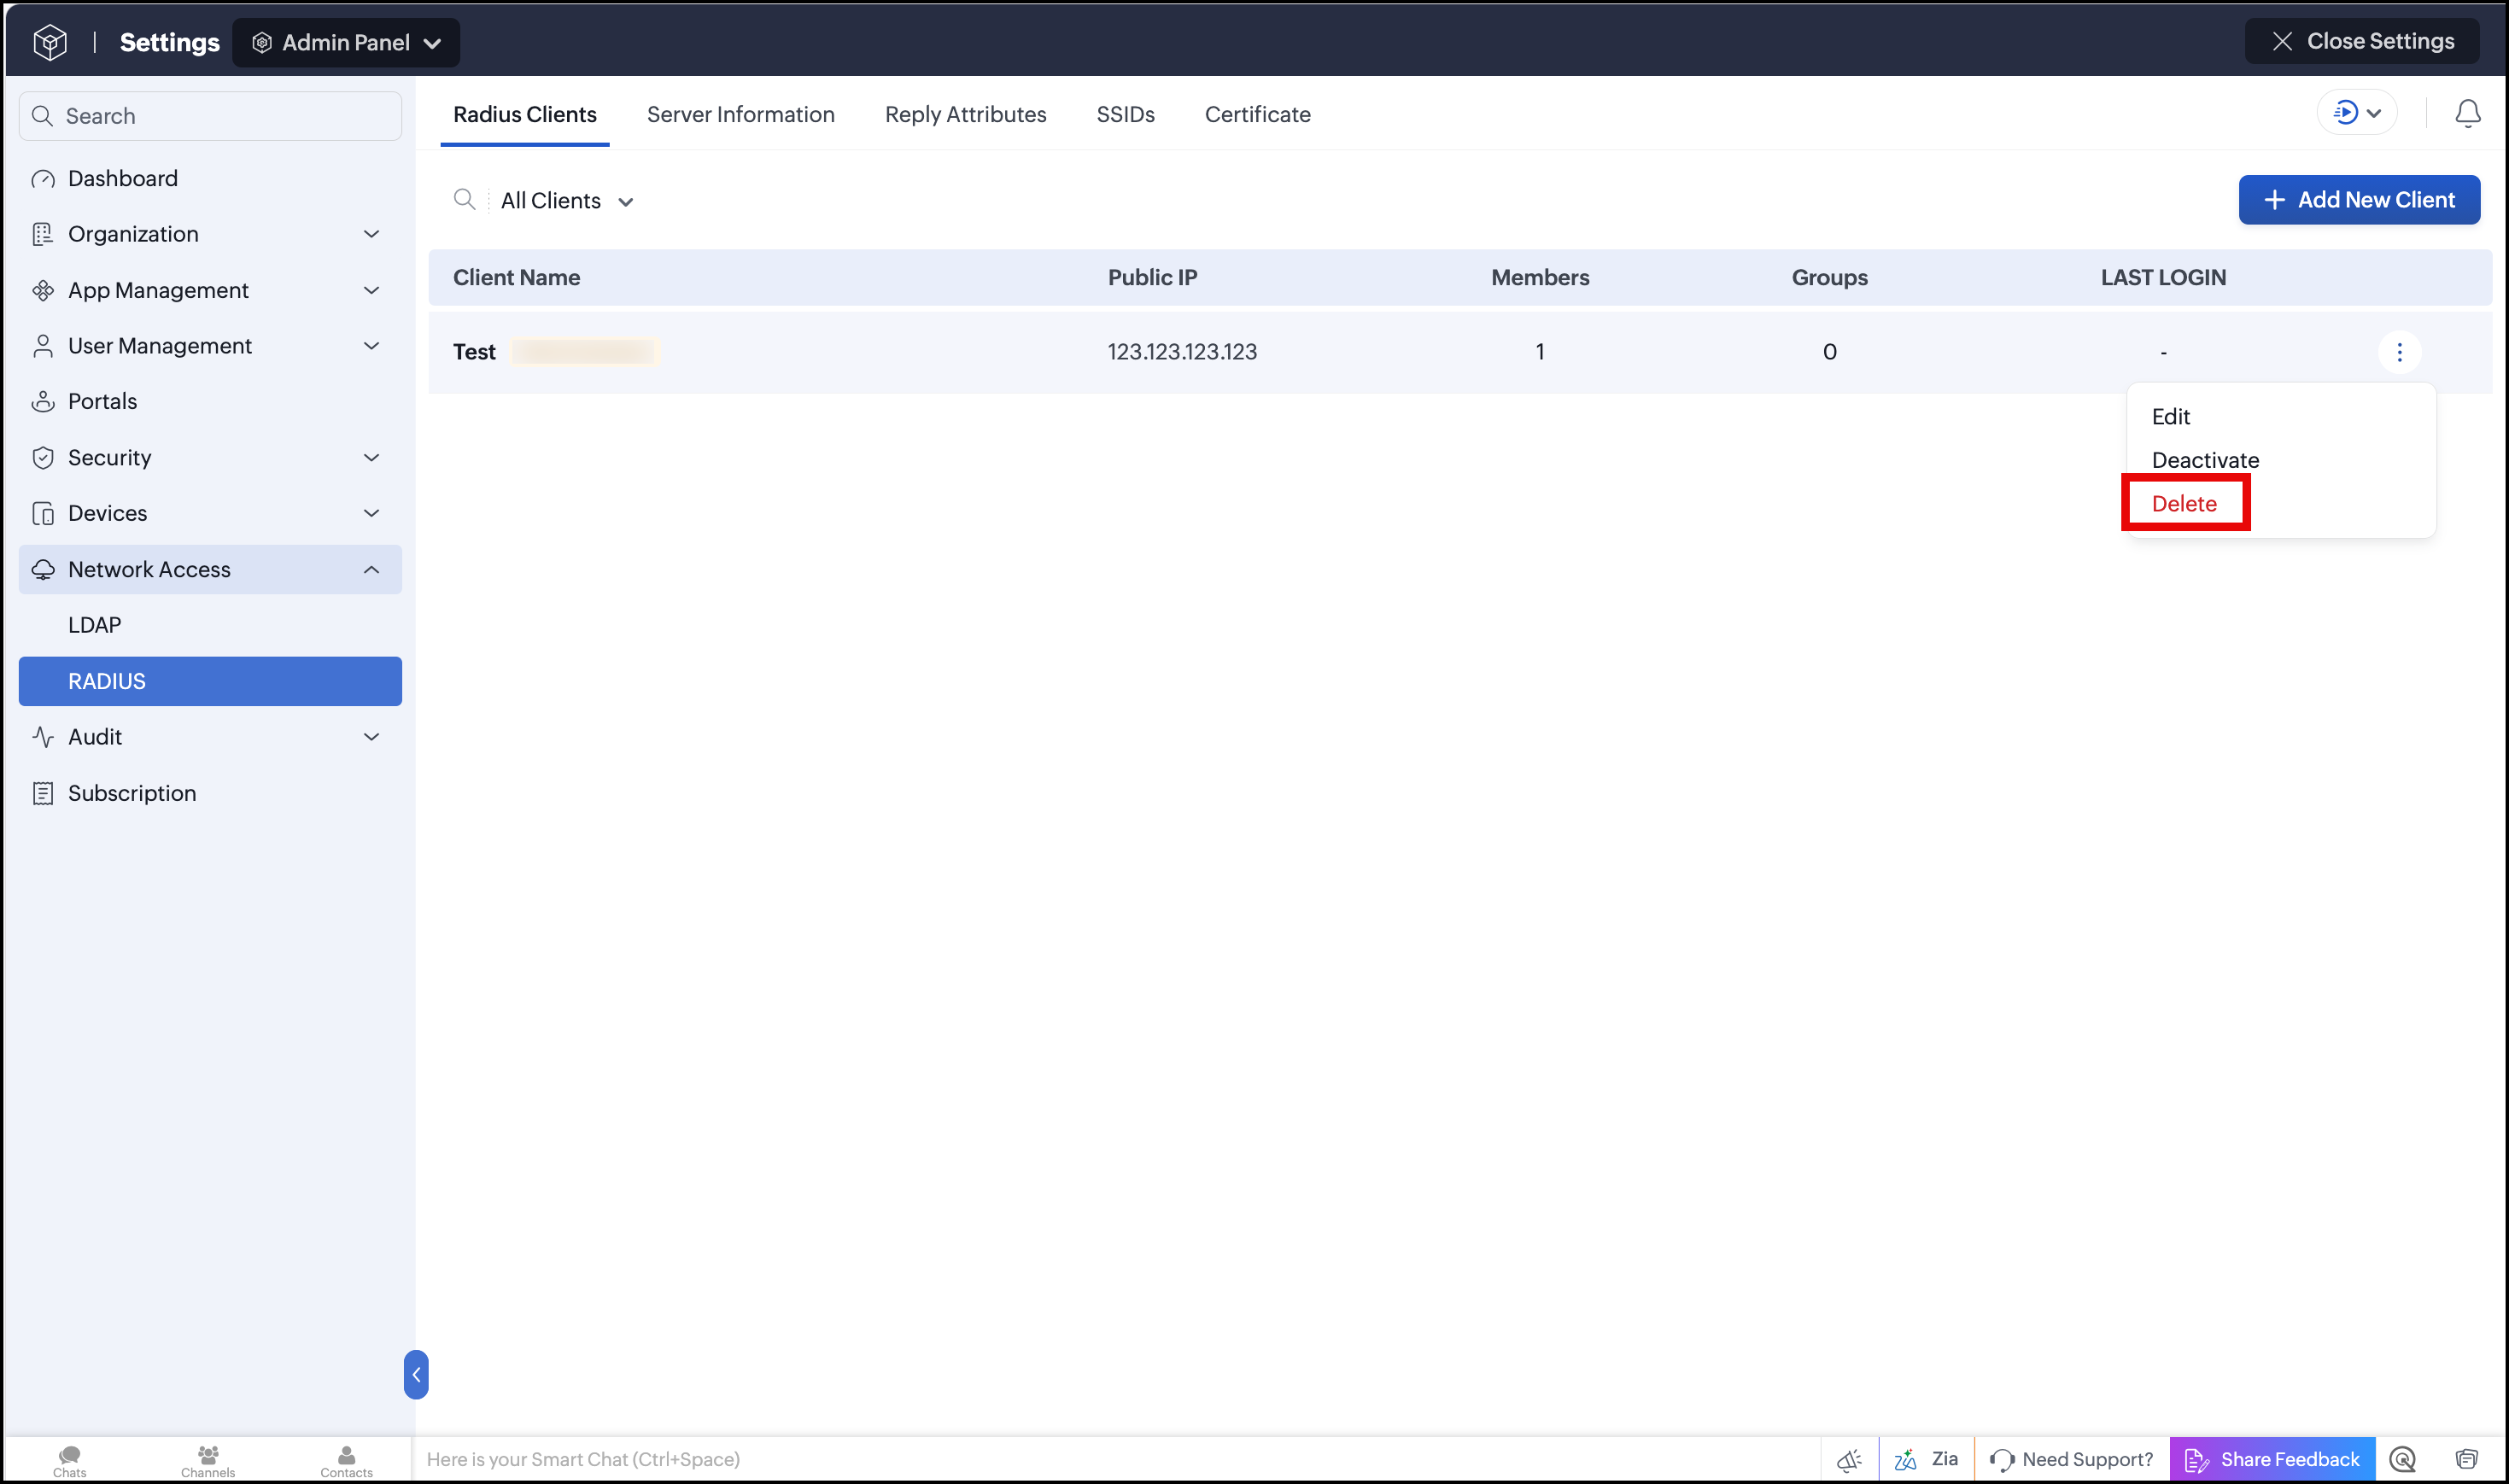Viewport: 2509px width, 1484px height.
Task: Open LDAP under Network Access
Action: click(210, 625)
